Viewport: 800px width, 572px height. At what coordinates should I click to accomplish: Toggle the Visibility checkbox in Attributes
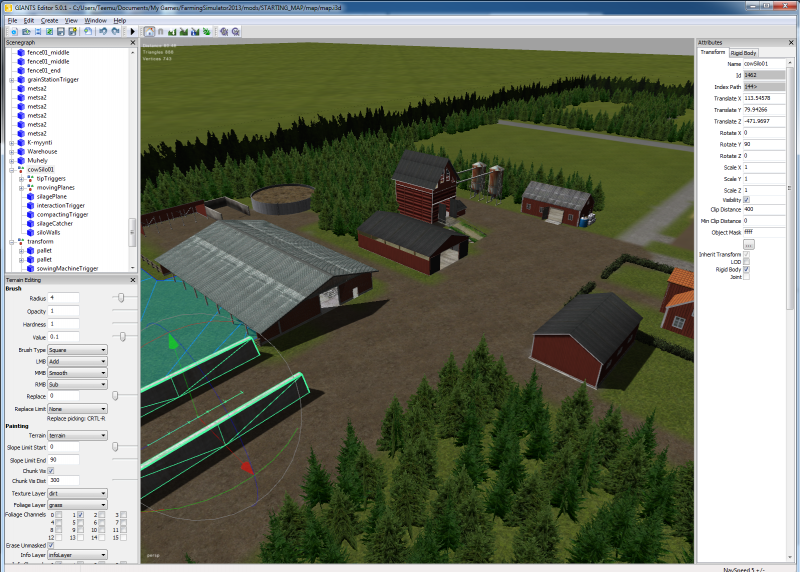[746, 200]
